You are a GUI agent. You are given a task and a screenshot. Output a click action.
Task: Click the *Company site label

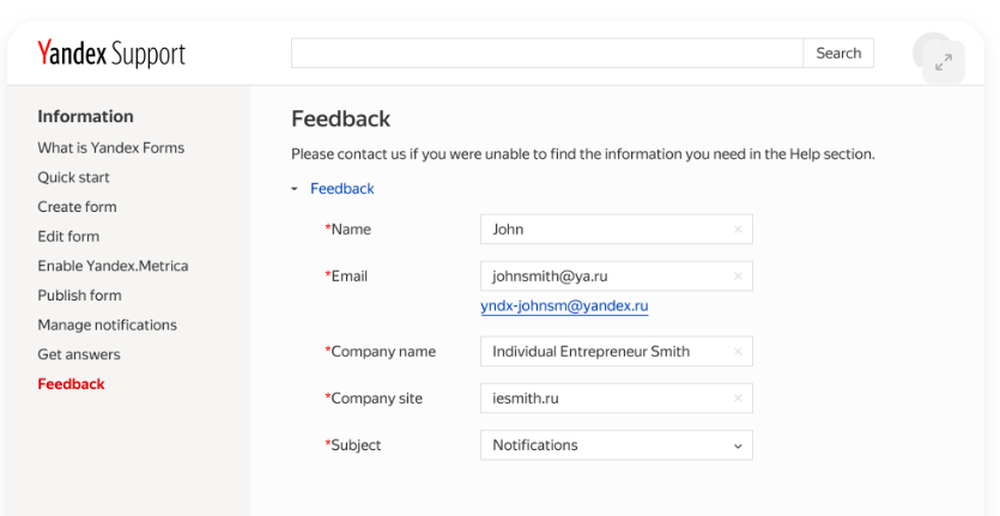(374, 399)
